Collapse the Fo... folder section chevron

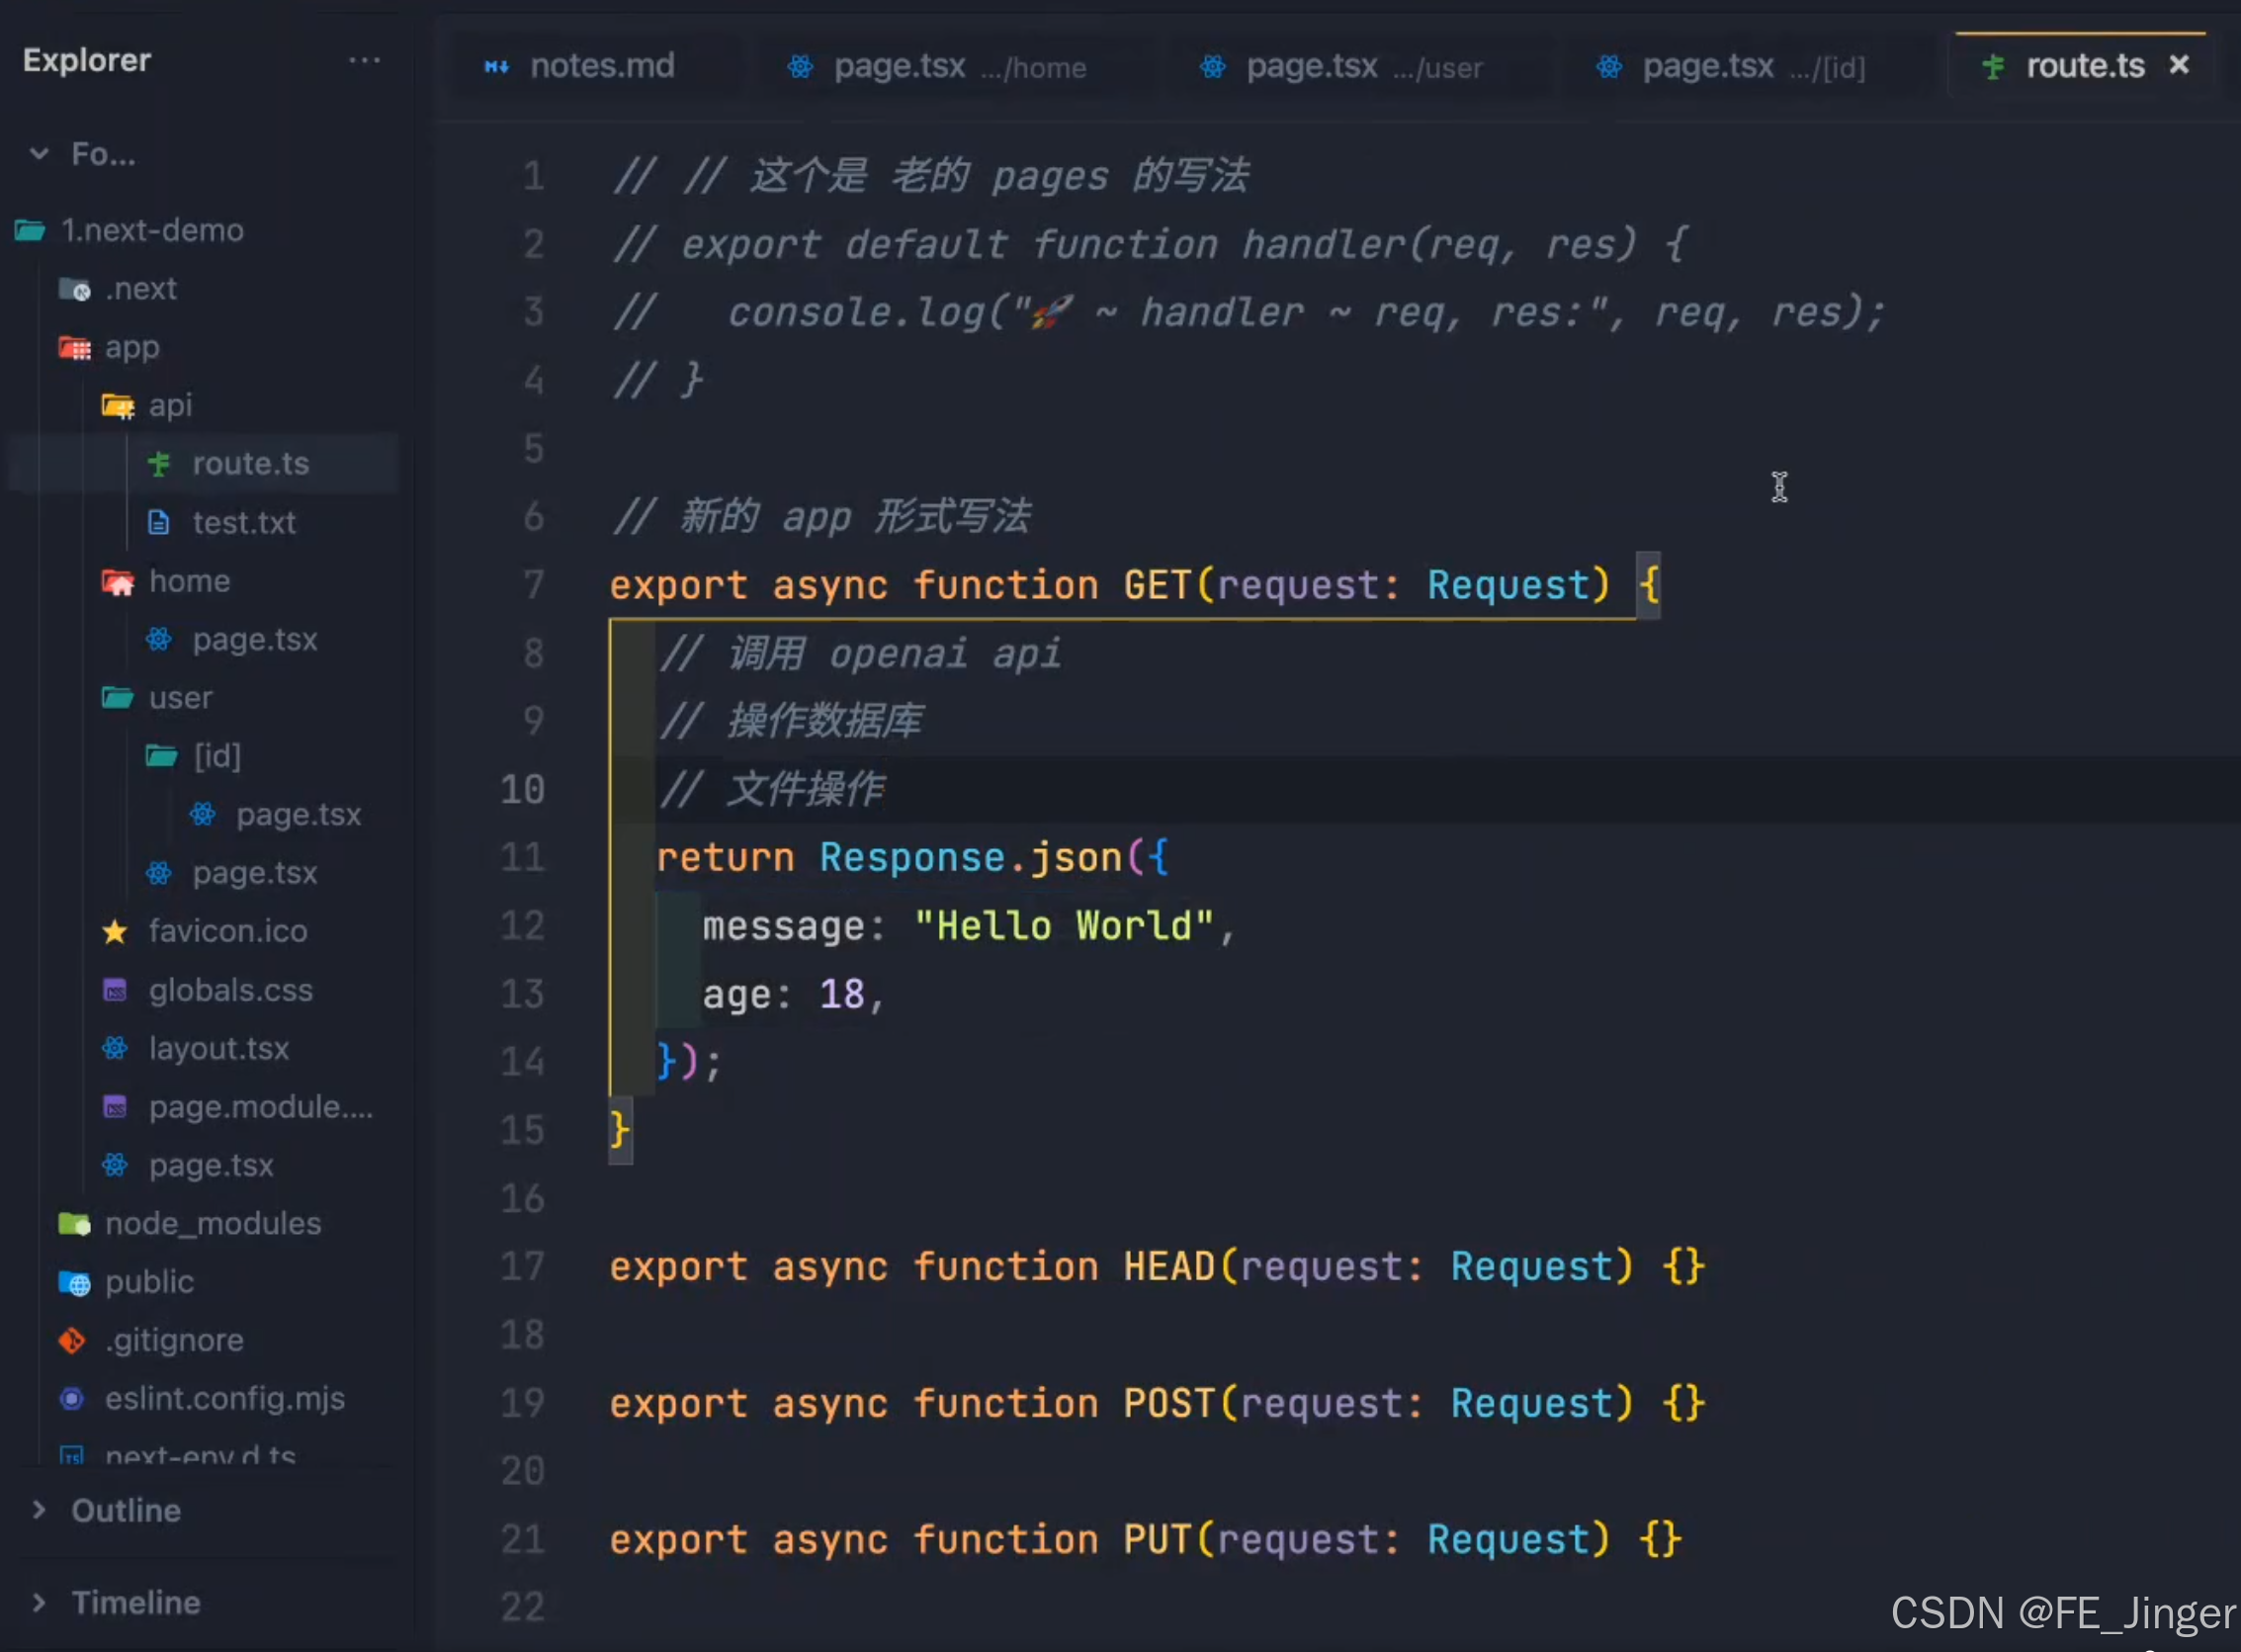tap(39, 154)
